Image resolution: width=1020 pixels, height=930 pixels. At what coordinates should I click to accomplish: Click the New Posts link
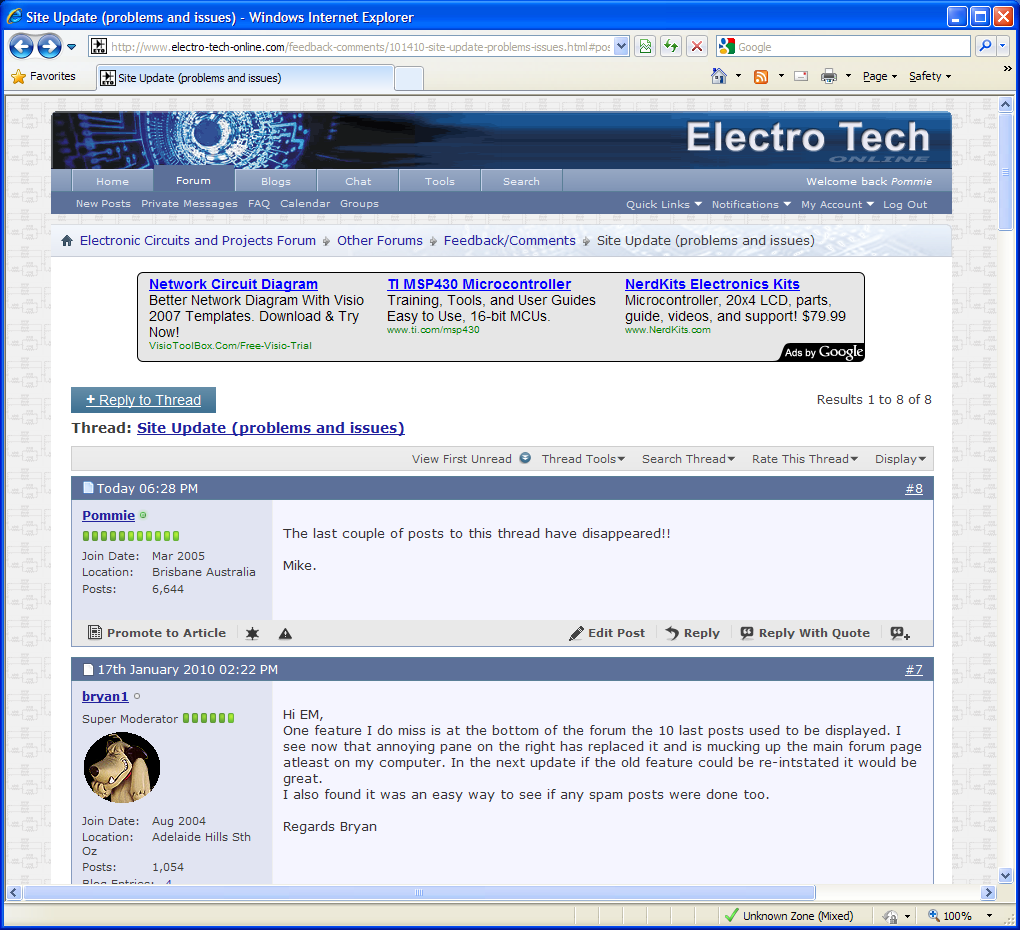coord(103,204)
